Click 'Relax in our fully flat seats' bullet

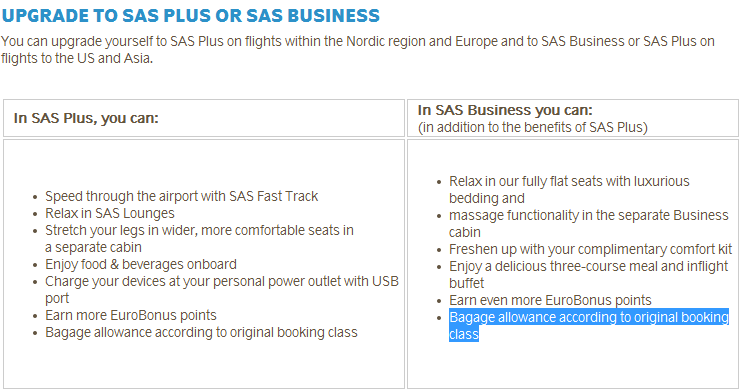coord(569,190)
